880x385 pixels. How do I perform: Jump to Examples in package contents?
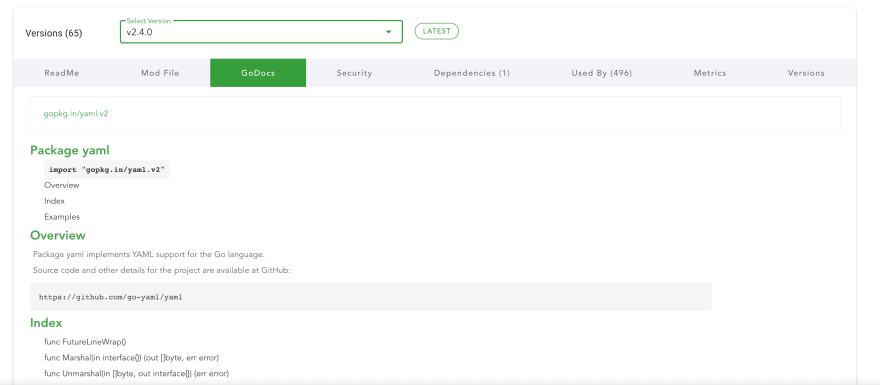[x=62, y=217]
